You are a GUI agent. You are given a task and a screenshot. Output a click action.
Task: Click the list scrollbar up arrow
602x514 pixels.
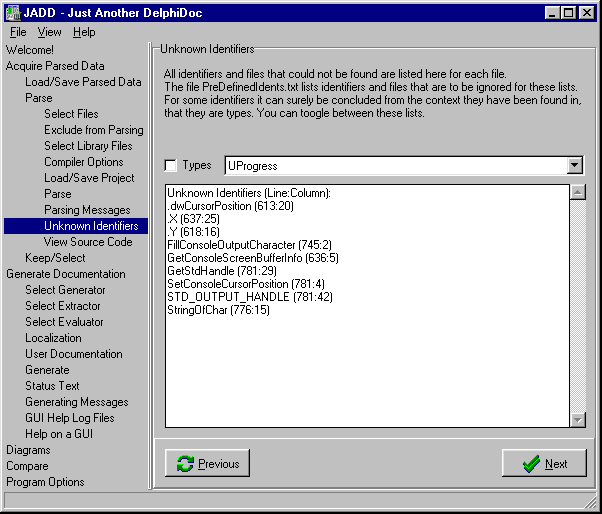pos(577,192)
